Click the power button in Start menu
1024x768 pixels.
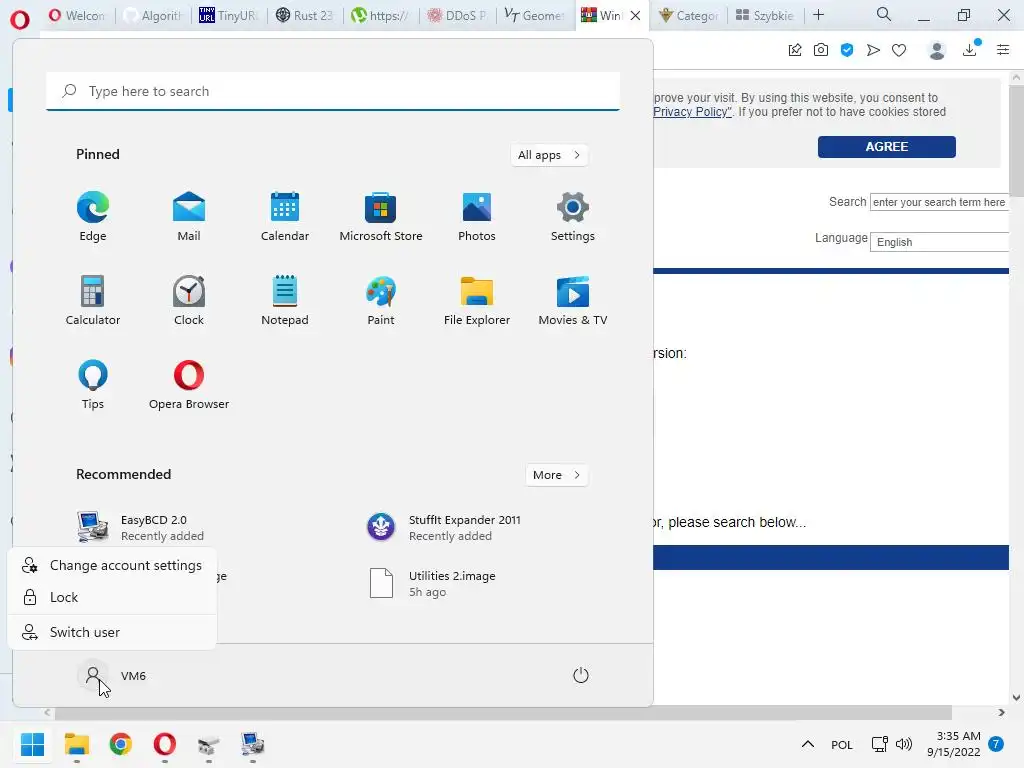[581, 675]
